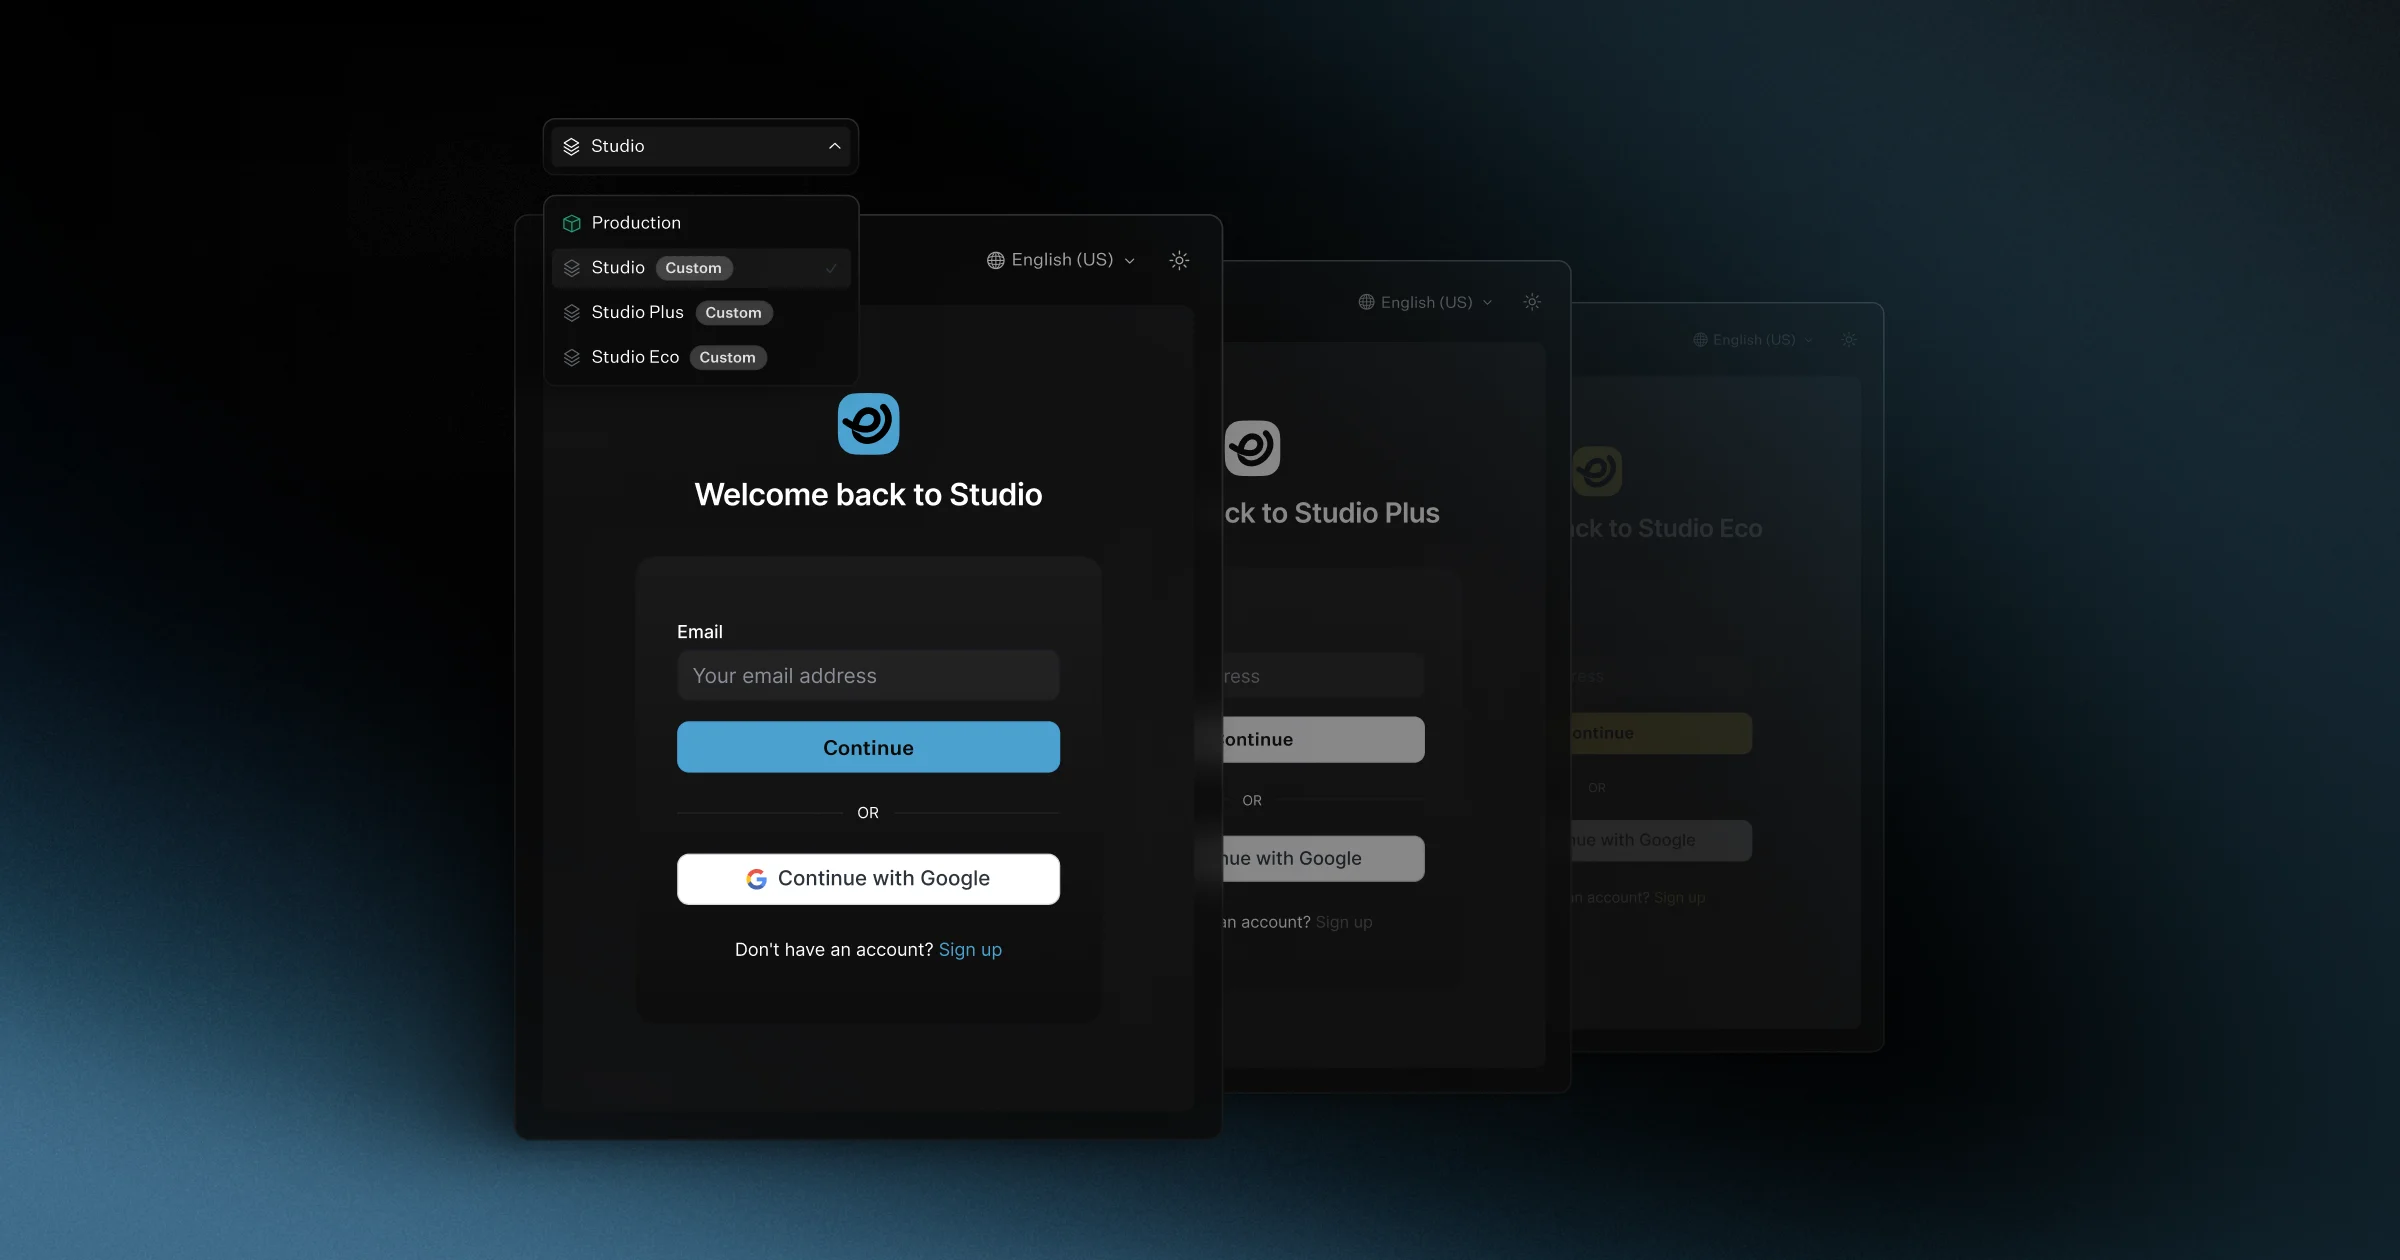Click Sign up link in Studio Plus window
Image resolution: width=2400 pixels, height=1260 pixels.
coord(1344,922)
